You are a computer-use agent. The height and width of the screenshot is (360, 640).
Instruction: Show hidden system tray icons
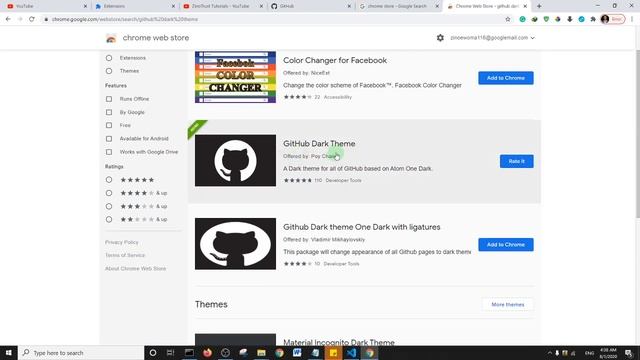tap(549, 353)
